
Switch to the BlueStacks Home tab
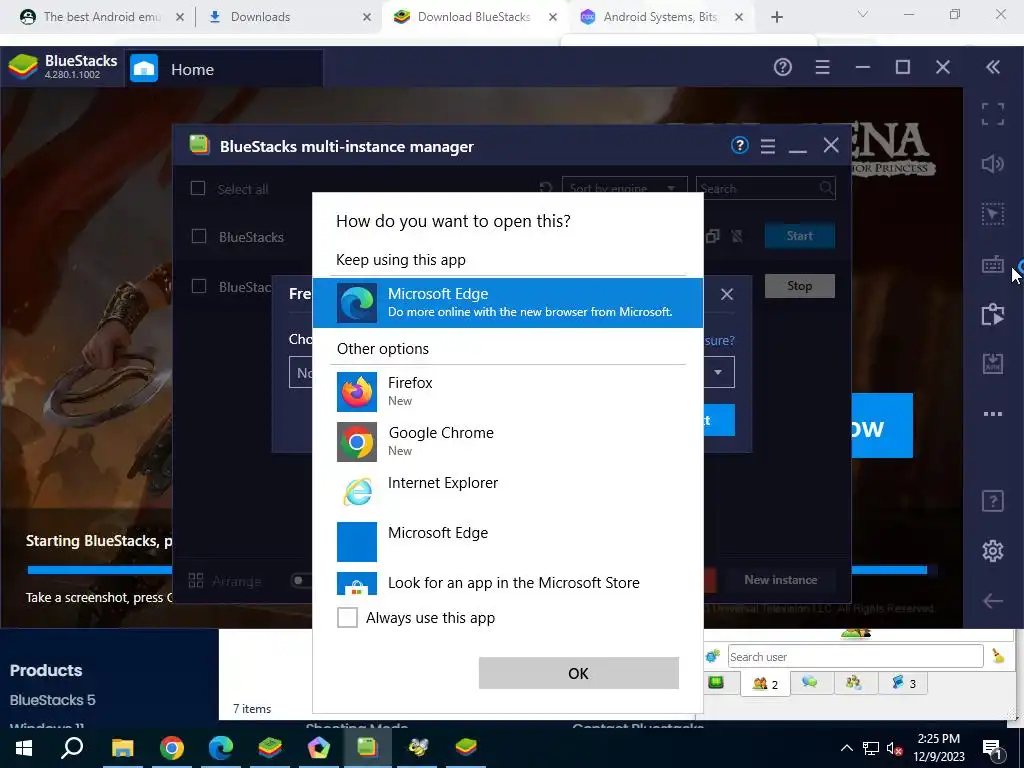(224, 69)
